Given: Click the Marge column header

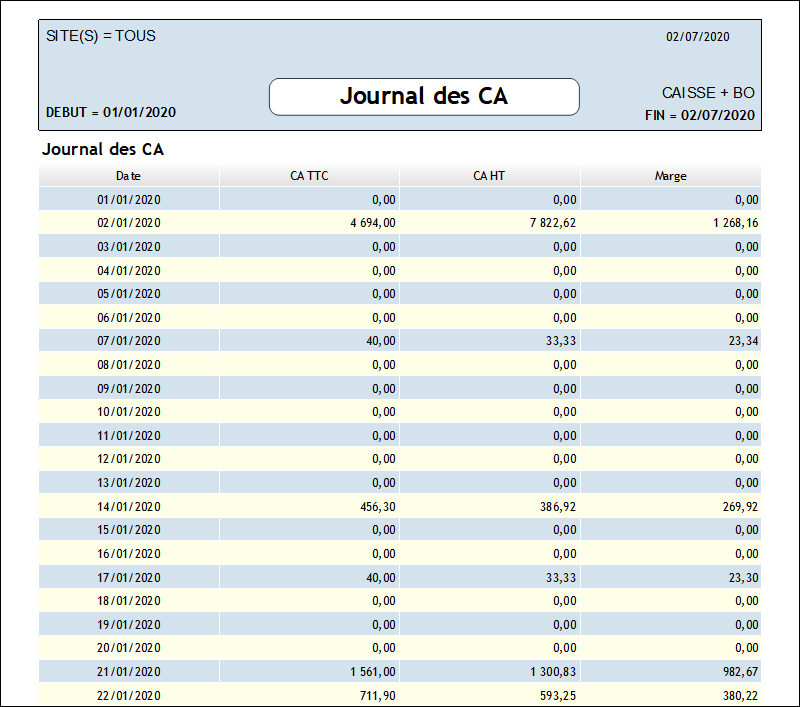Looking at the screenshot, I should point(670,176).
